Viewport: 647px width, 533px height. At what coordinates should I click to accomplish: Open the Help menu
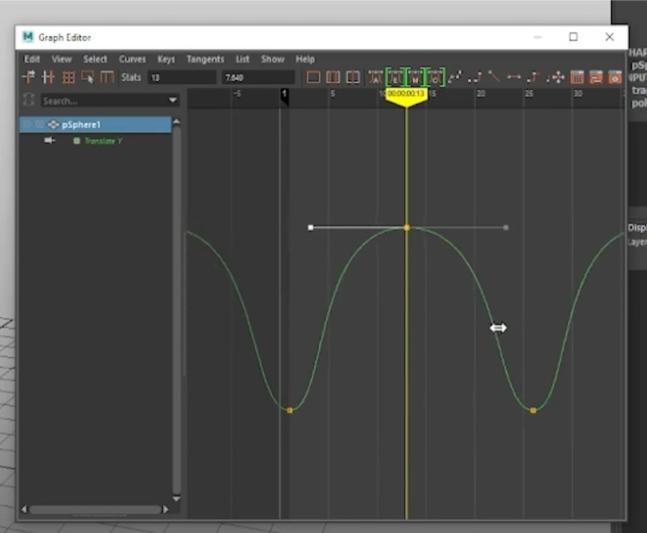305,59
